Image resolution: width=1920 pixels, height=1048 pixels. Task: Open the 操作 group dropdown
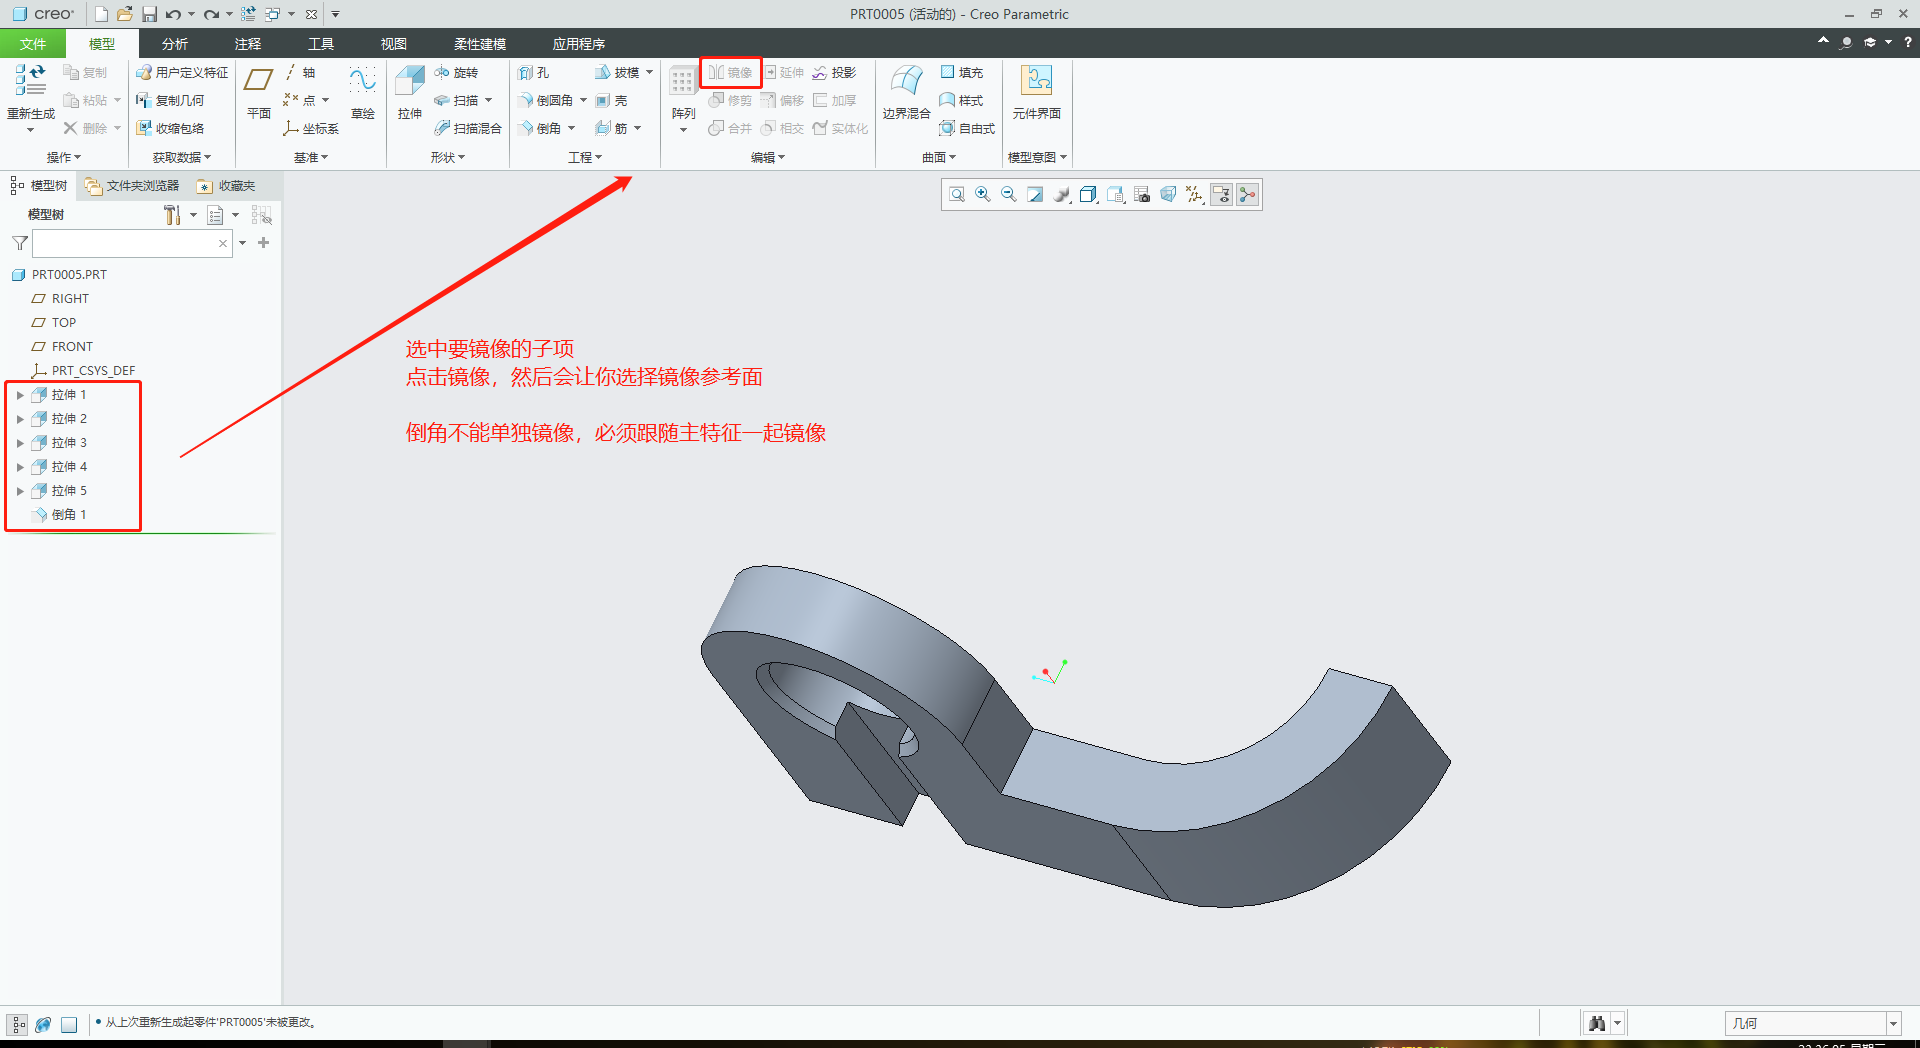(64, 157)
